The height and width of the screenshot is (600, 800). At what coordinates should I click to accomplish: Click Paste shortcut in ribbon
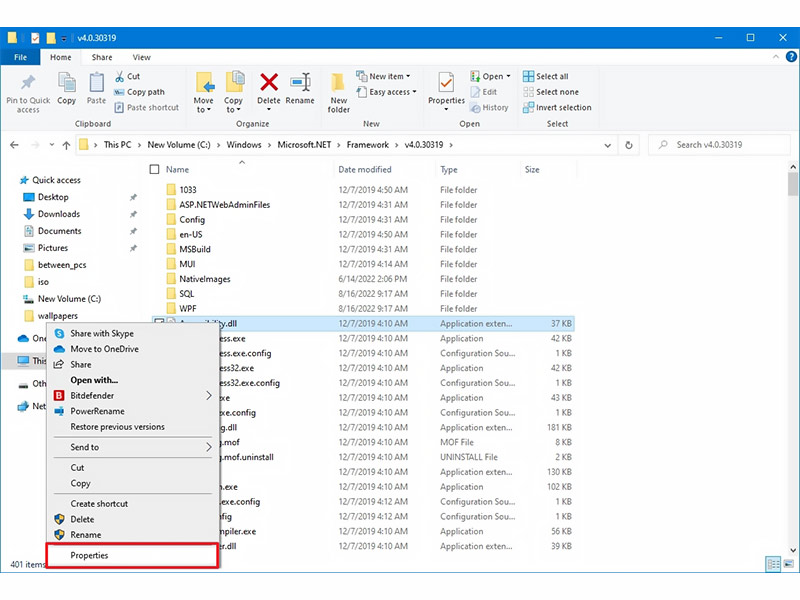pyautogui.click(x=147, y=108)
